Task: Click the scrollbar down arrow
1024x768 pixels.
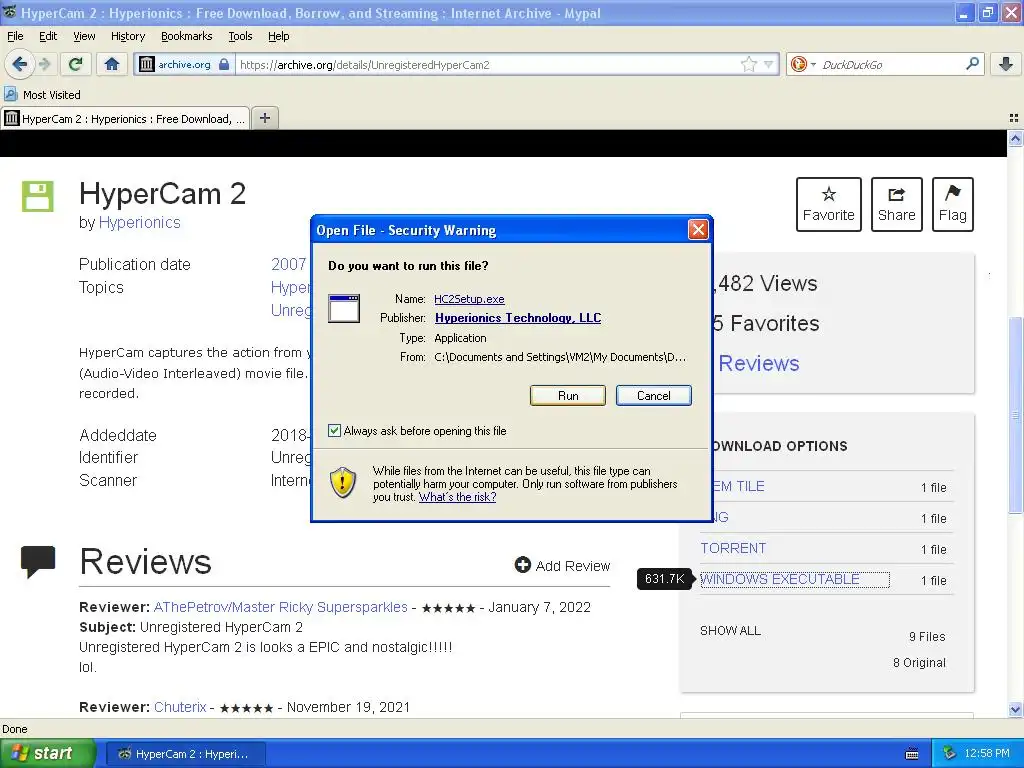Action: click(1015, 710)
